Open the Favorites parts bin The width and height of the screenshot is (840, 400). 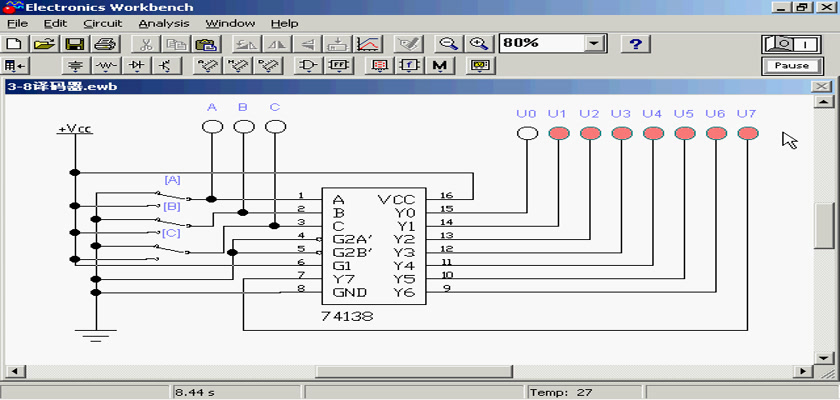pyautogui.click(x=15, y=66)
